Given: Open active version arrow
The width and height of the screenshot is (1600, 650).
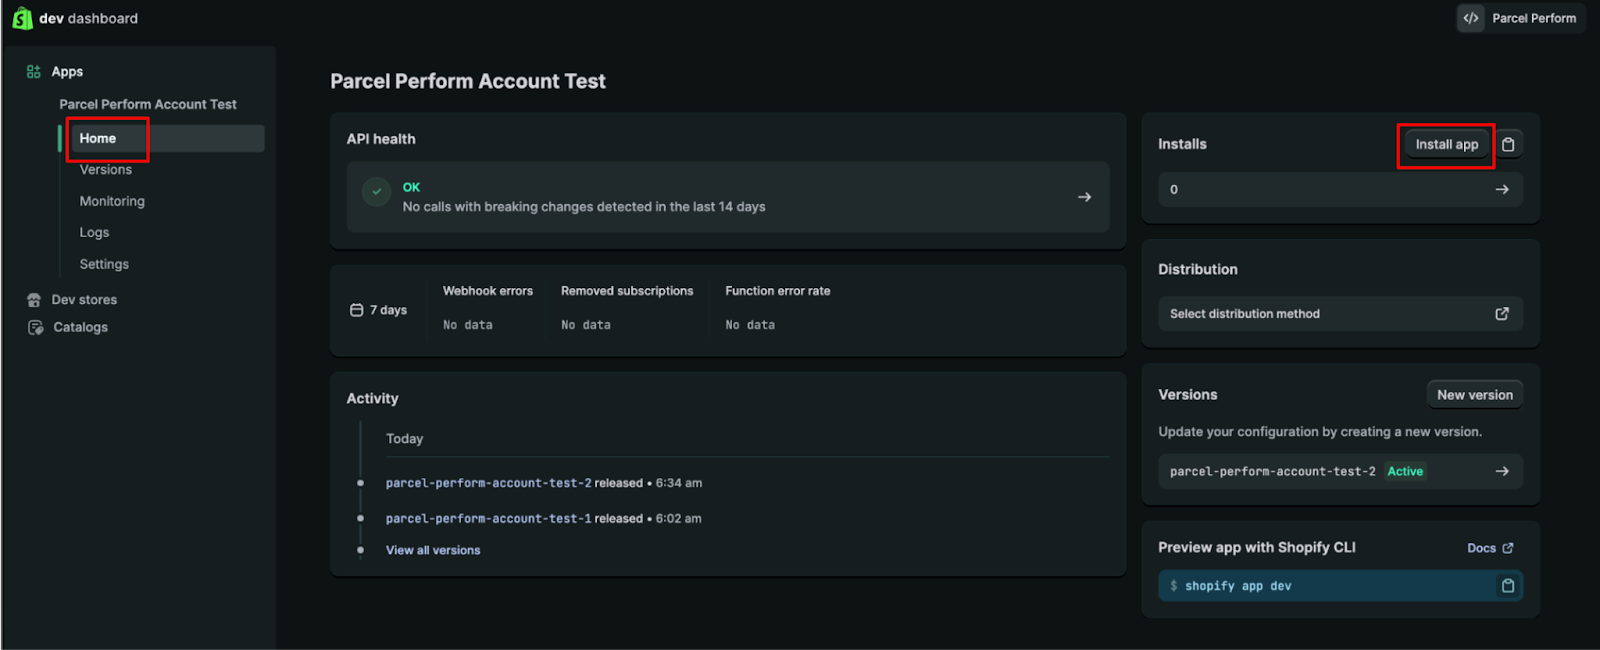Looking at the screenshot, I should [x=1502, y=471].
